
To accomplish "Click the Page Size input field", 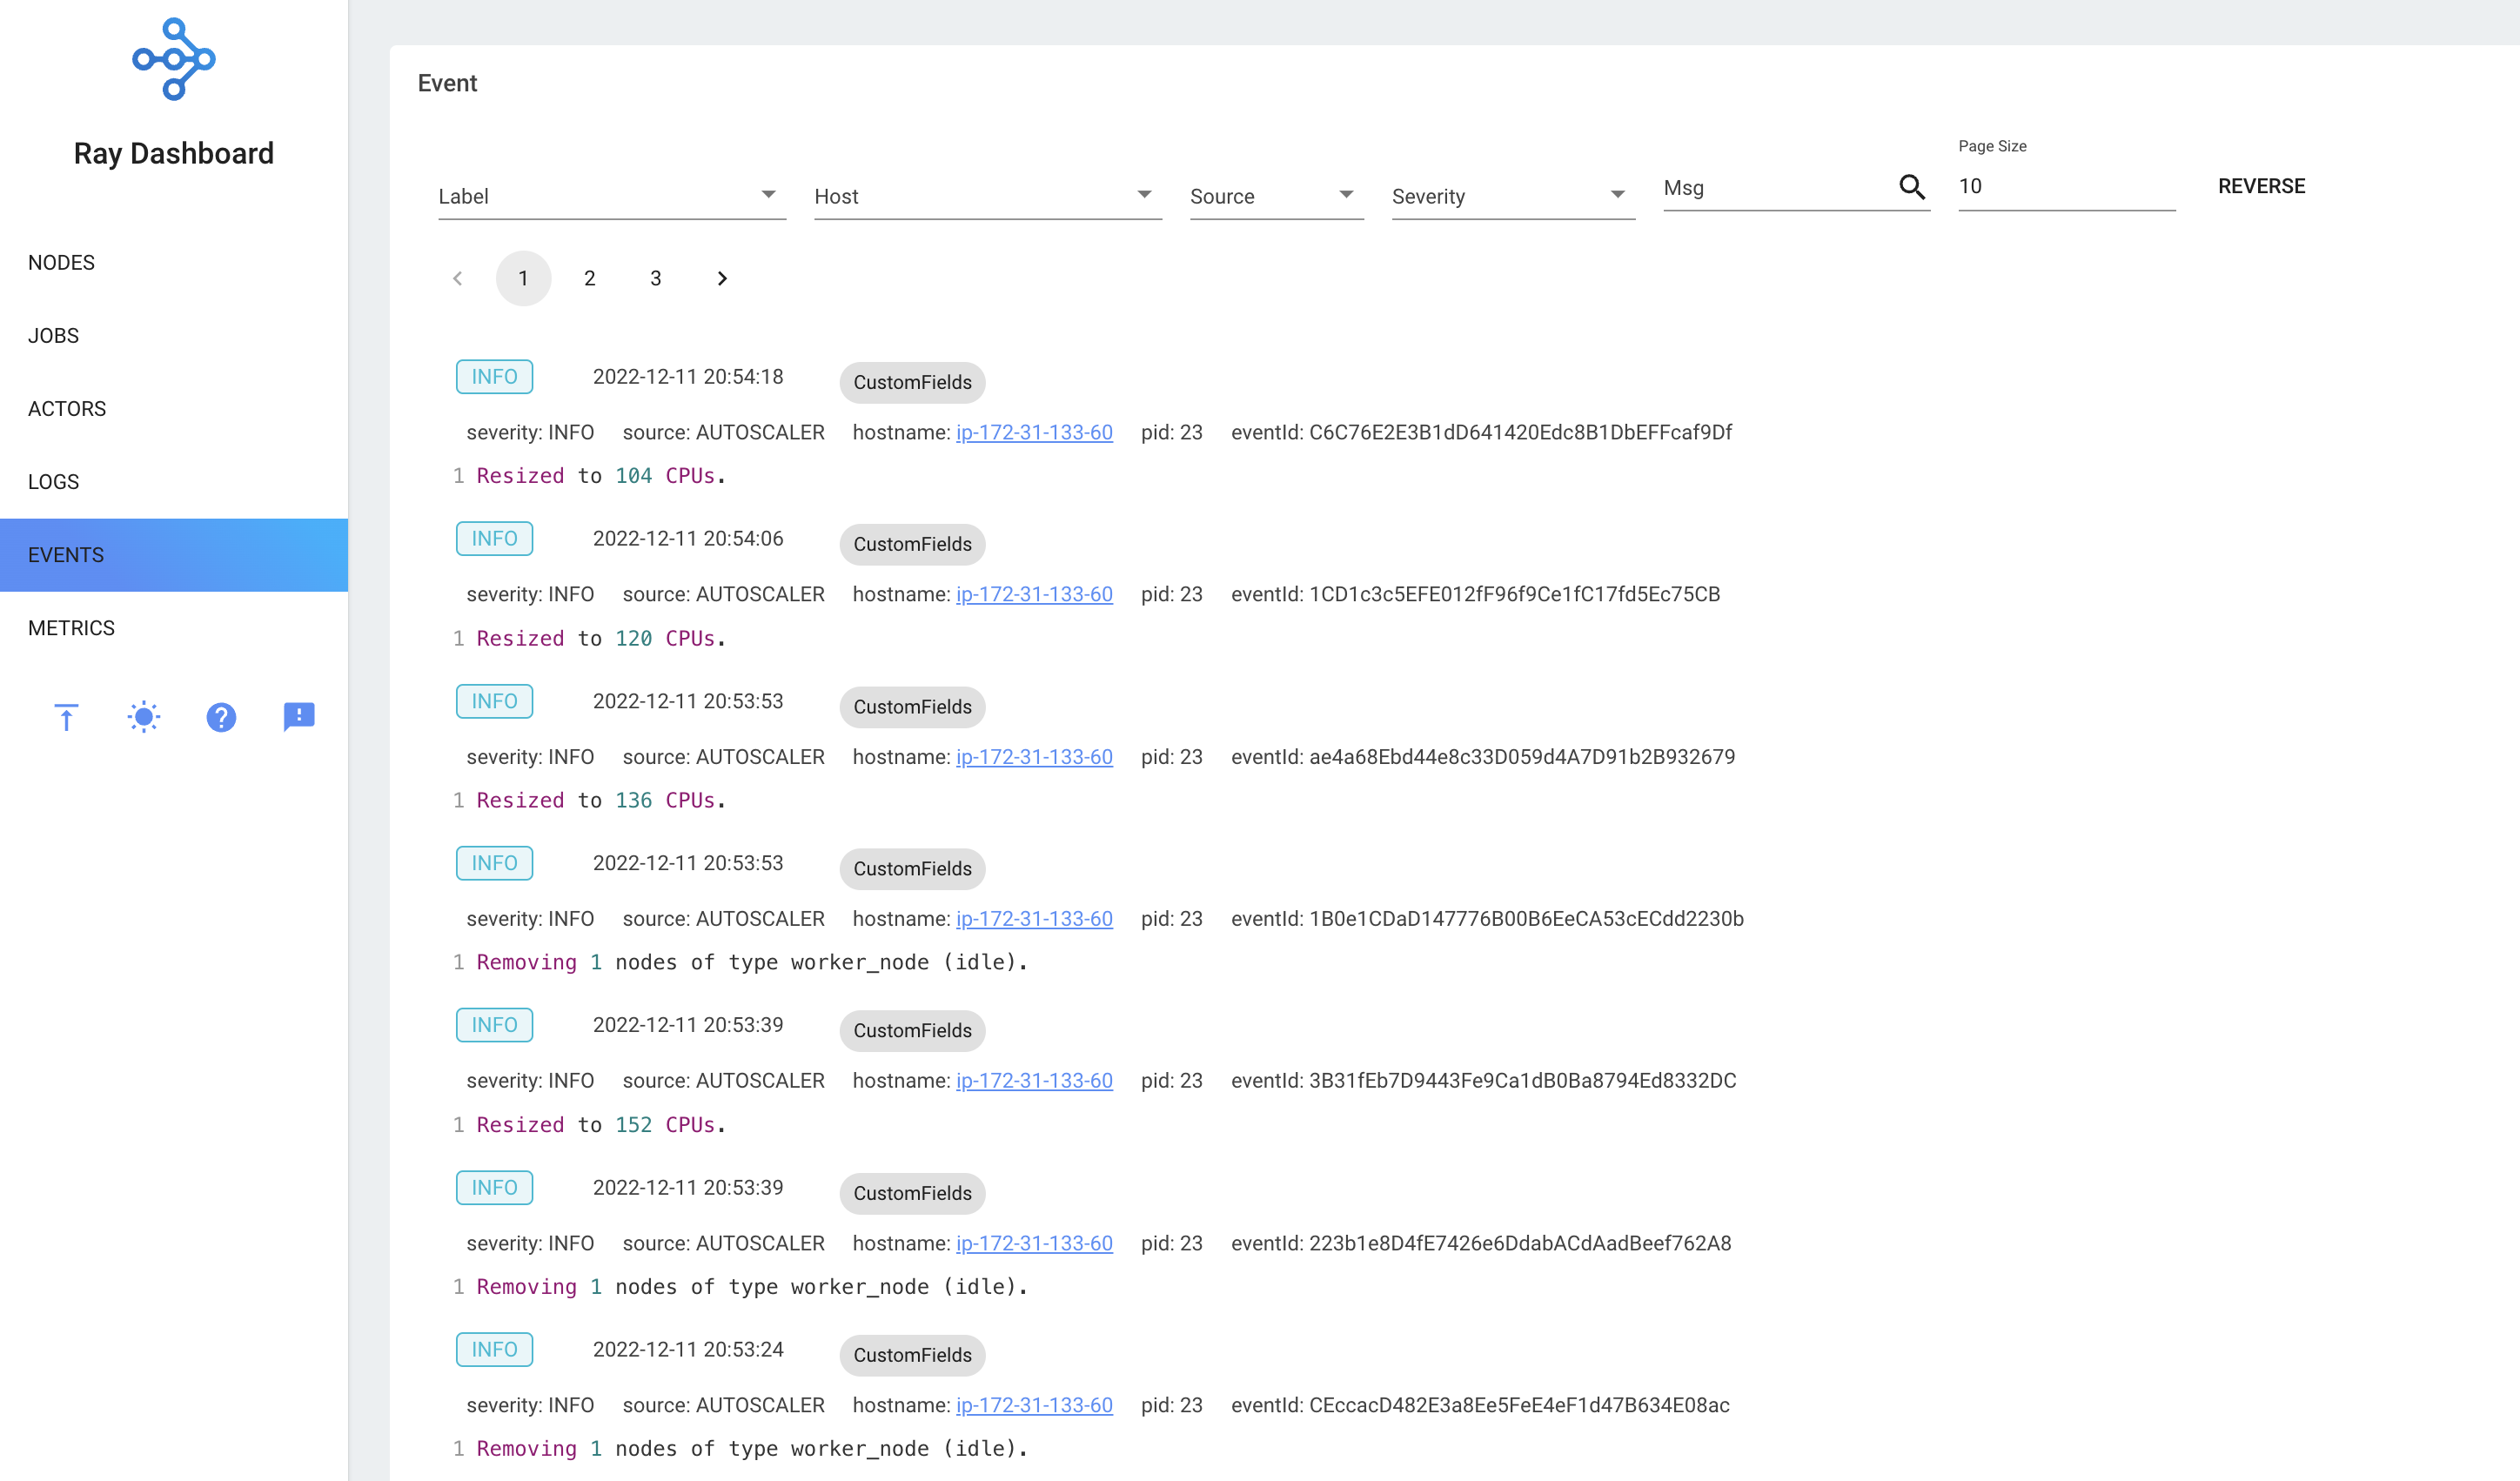I will coord(2064,187).
